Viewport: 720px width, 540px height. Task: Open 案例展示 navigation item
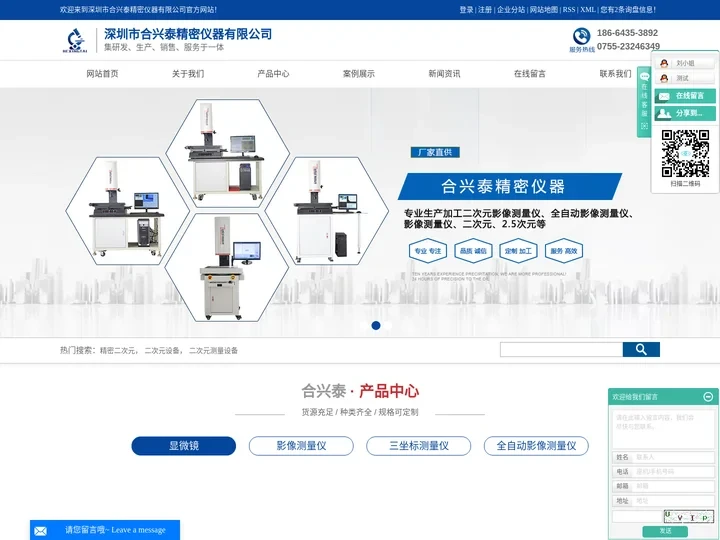point(359,73)
